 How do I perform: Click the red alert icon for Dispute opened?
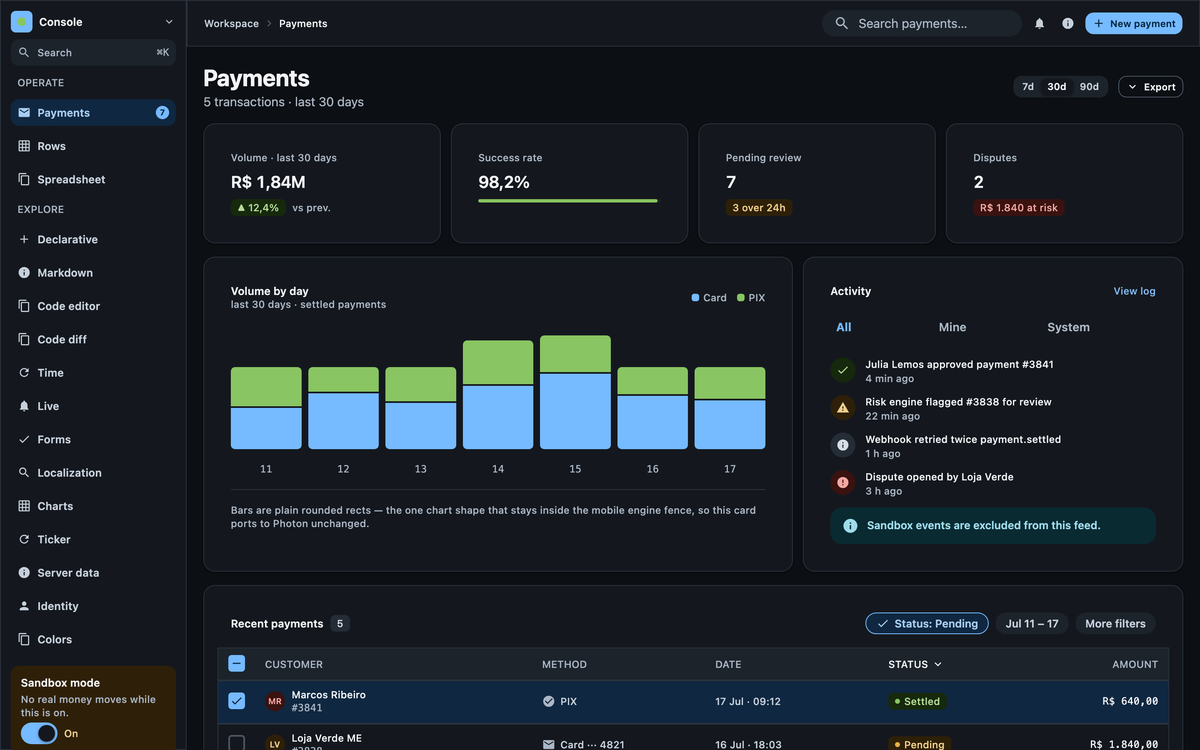(843, 483)
